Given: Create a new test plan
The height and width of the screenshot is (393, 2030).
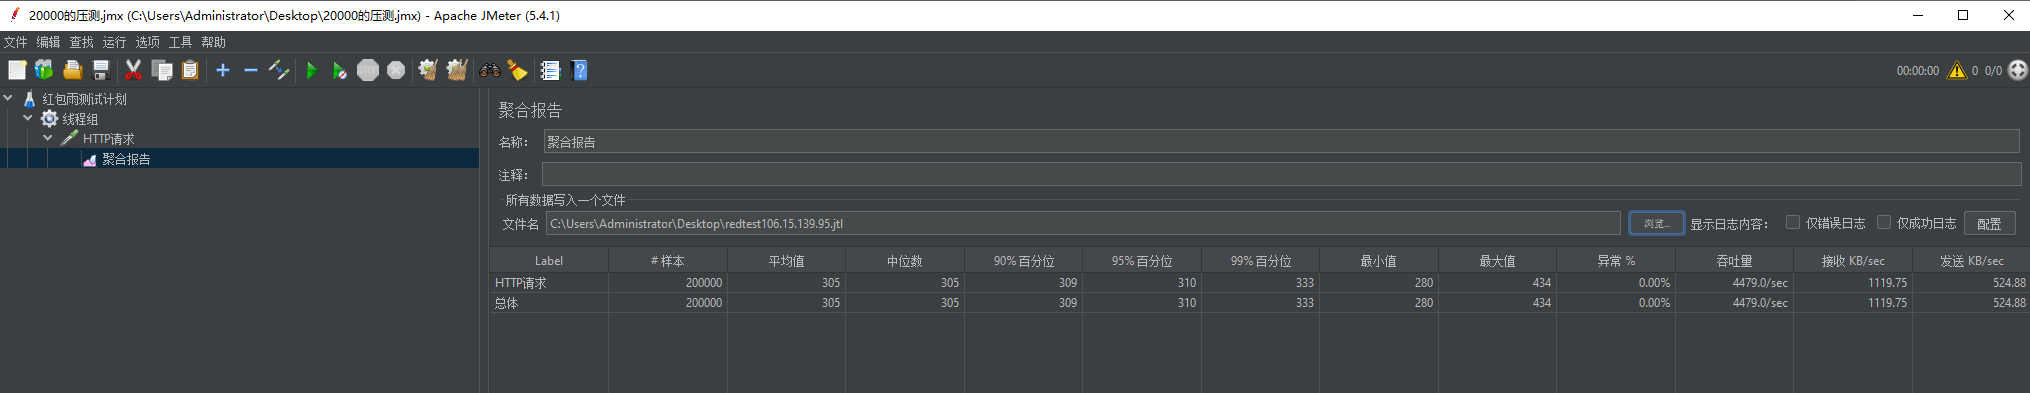Looking at the screenshot, I should click(17, 70).
